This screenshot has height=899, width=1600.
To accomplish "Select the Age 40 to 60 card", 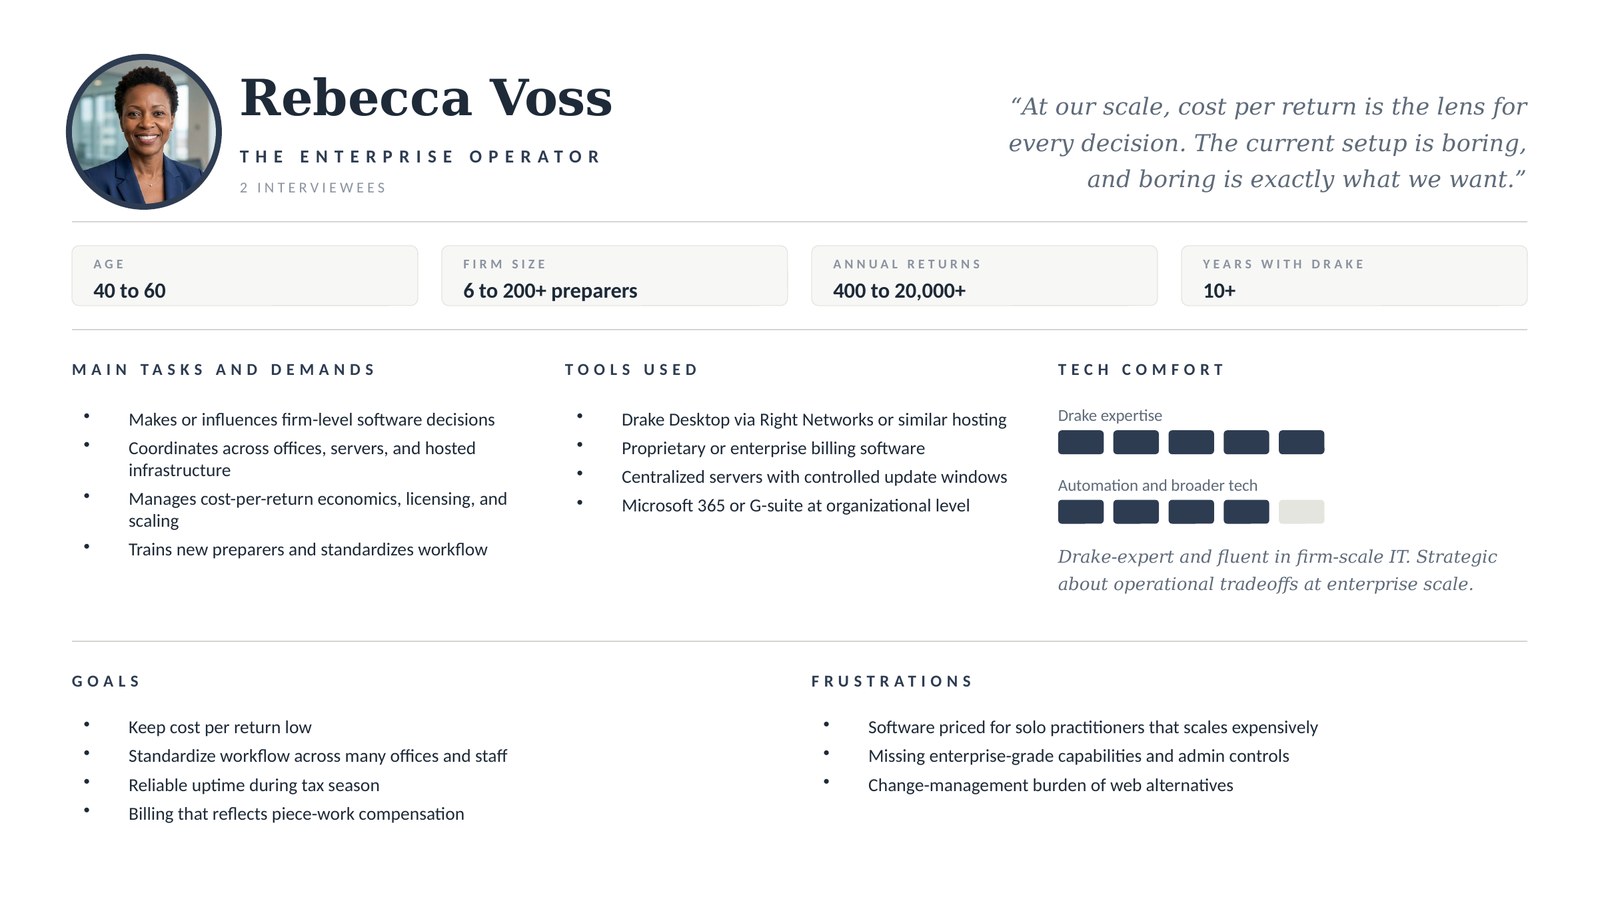I will [x=244, y=276].
